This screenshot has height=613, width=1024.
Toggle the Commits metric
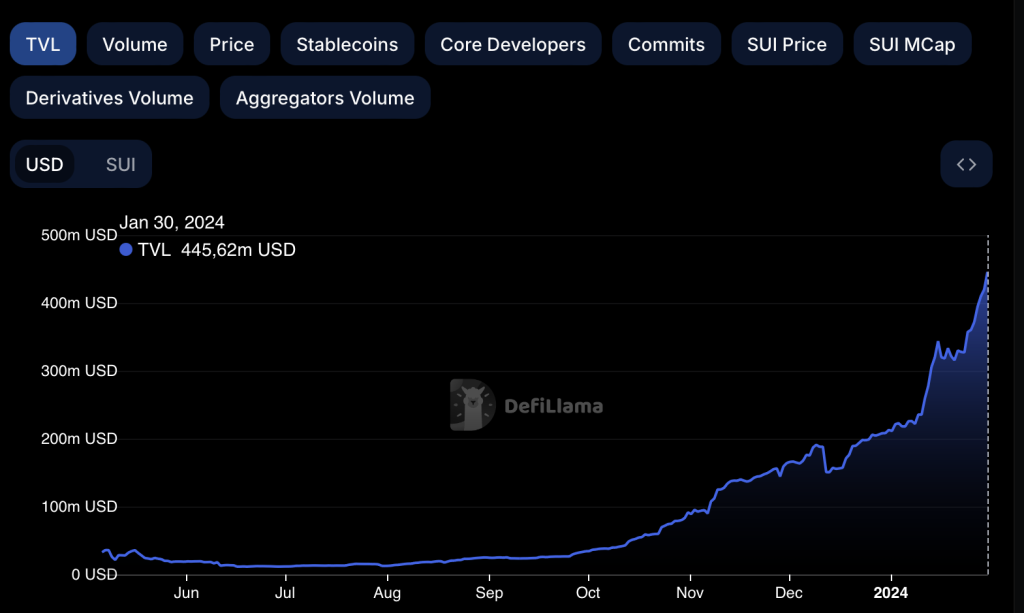pos(666,44)
